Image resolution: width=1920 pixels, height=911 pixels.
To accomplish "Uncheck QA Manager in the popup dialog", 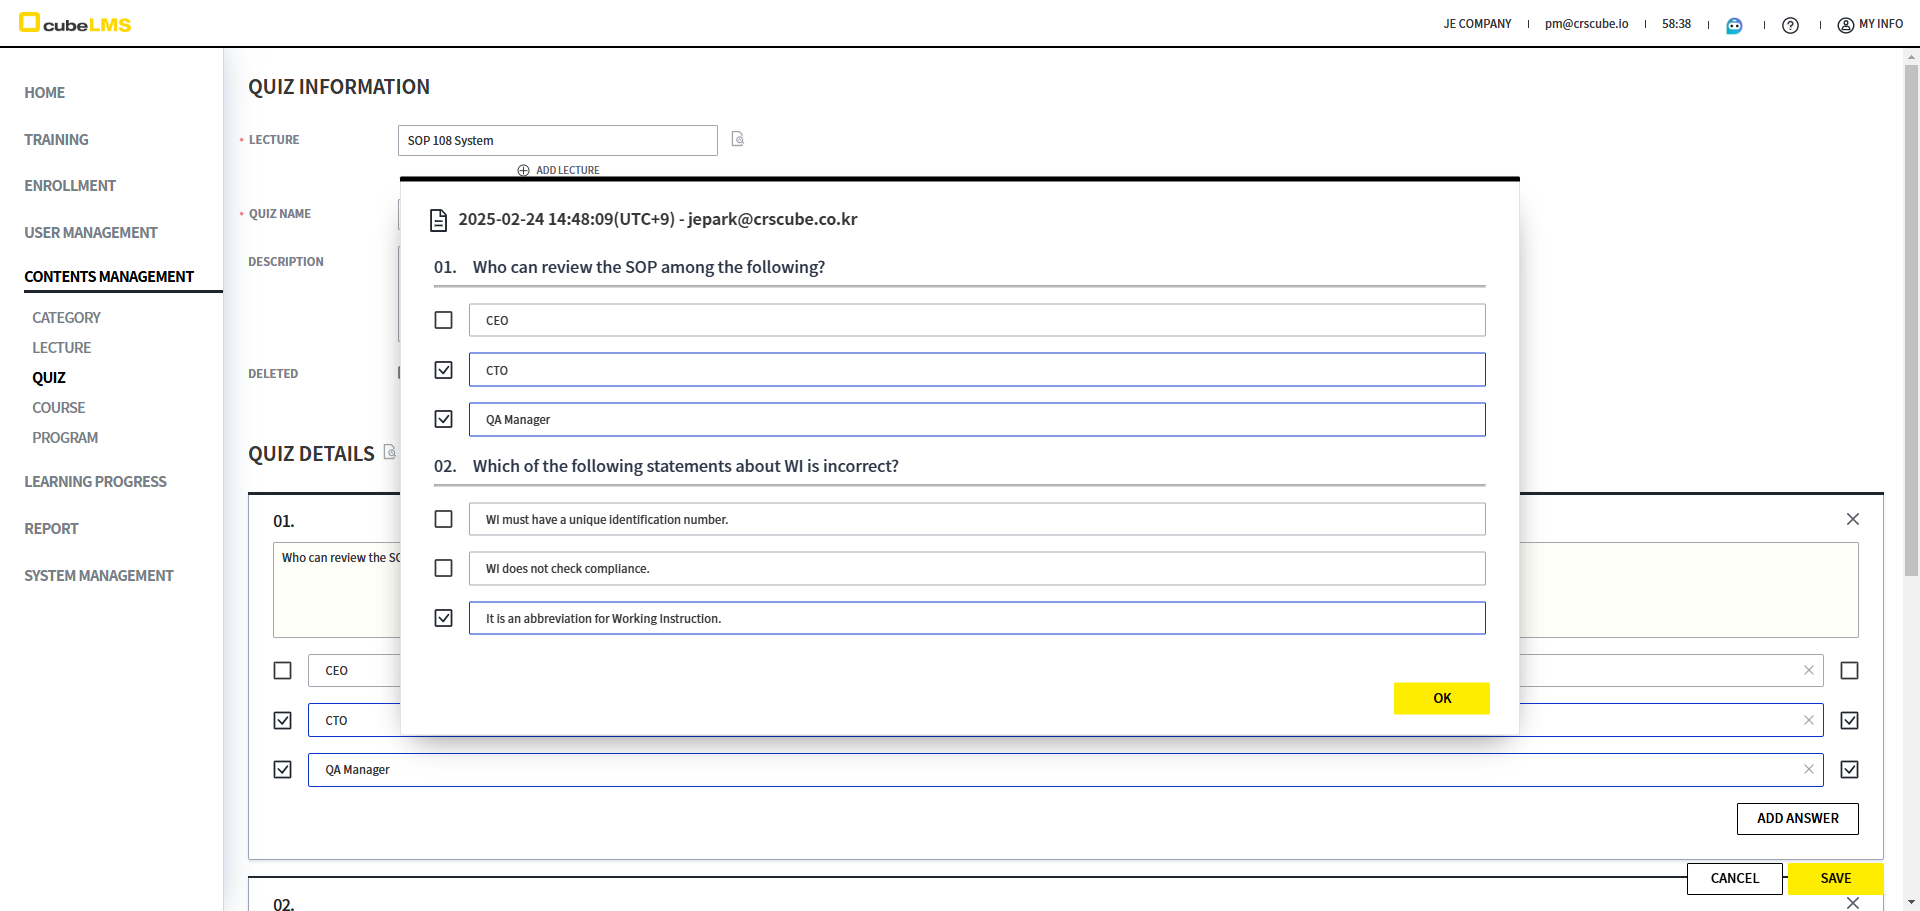I will click(x=443, y=419).
